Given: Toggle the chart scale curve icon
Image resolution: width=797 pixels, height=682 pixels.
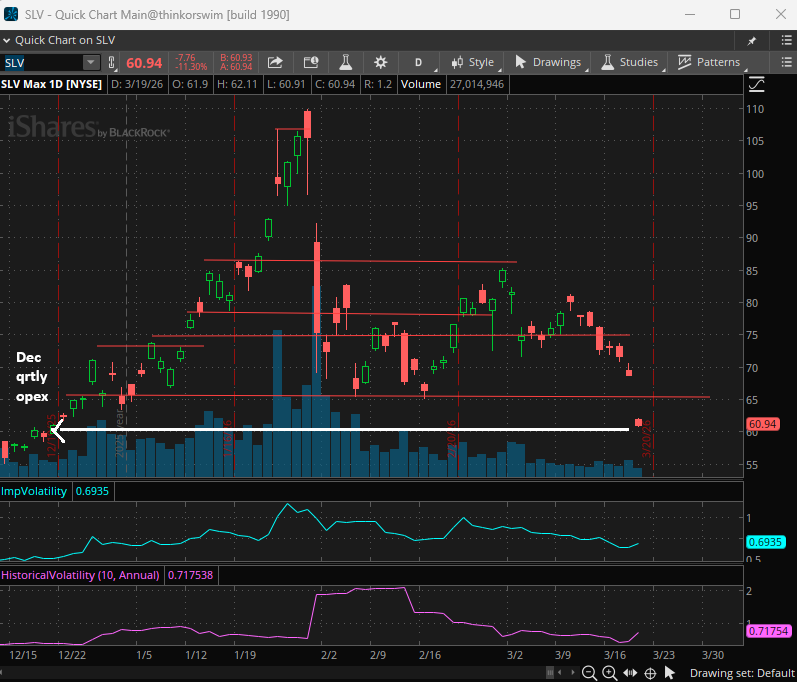Looking at the screenshot, I should (757, 84).
